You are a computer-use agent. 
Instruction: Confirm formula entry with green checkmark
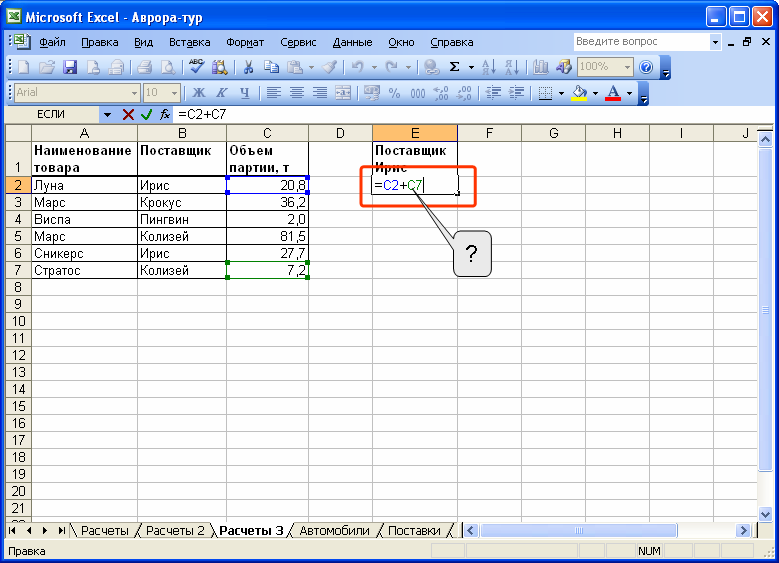[146, 115]
